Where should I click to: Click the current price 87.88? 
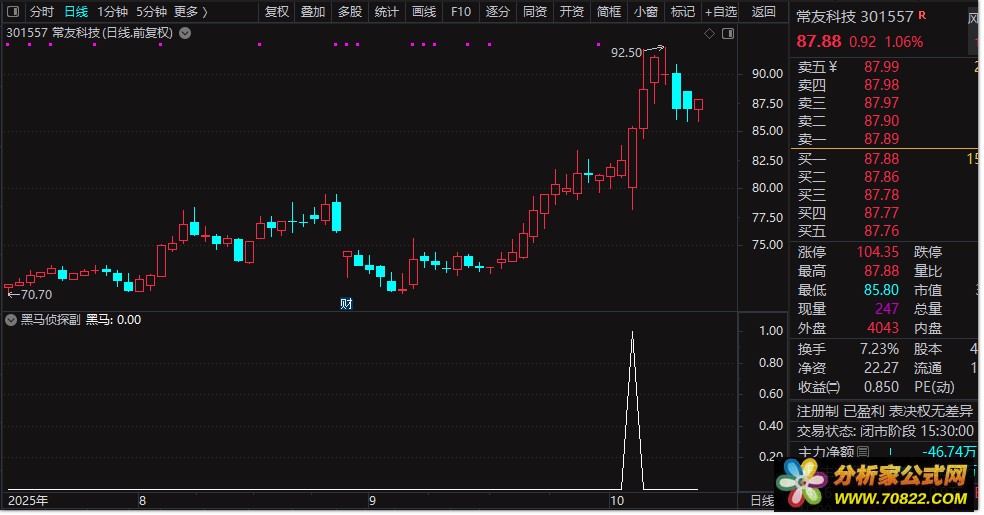coord(818,41)
